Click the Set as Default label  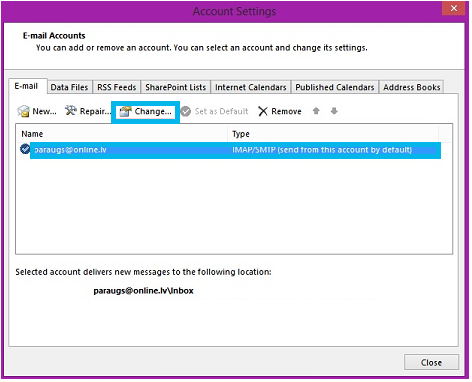tap(222, 111)
